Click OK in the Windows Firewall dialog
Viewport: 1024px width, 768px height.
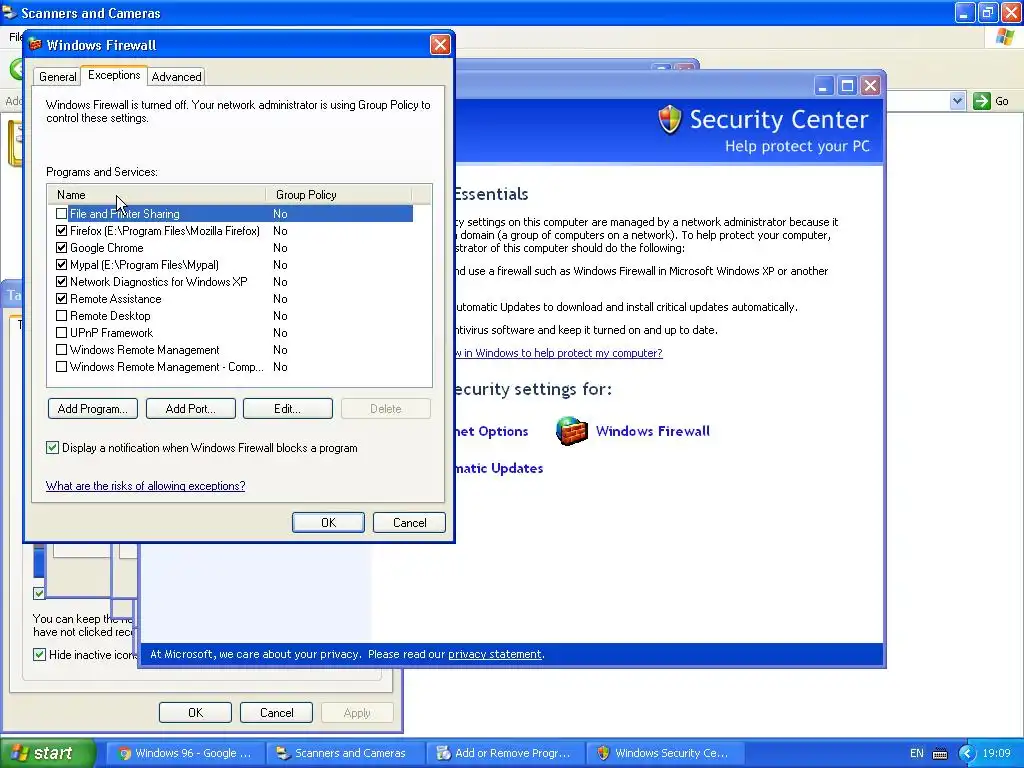[x=328, y=522]
